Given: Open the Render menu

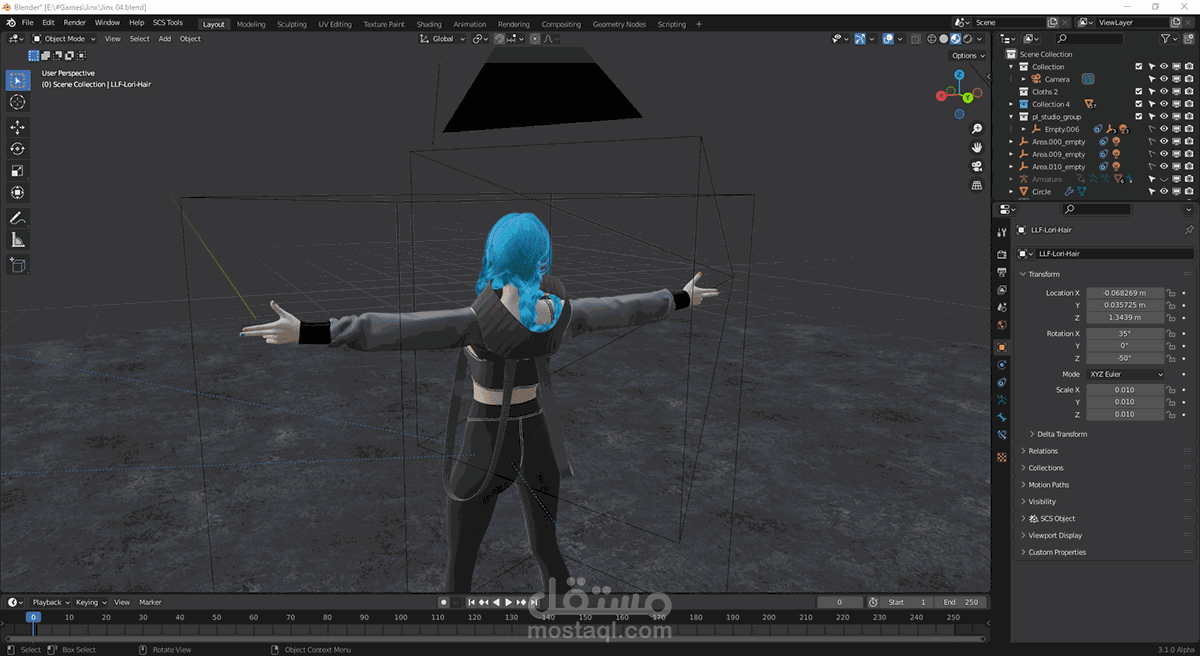Looking at the screenshot, I should [75, 22].
